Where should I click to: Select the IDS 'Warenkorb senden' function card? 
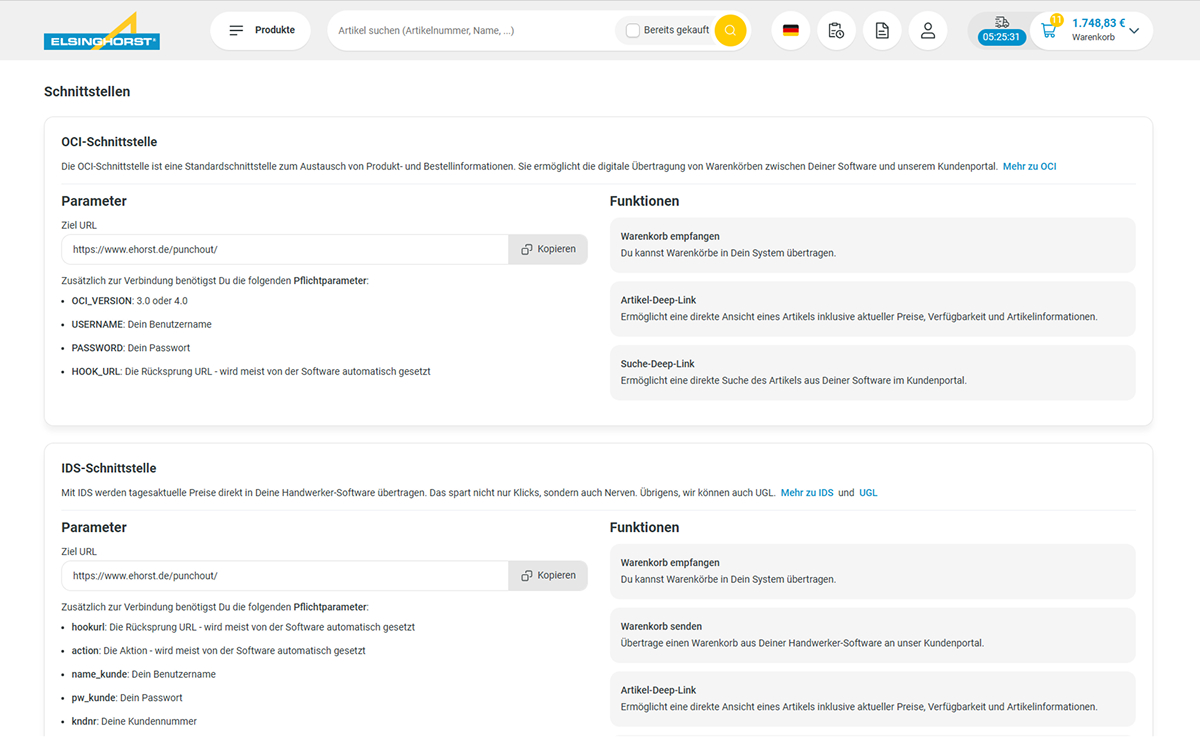pyautogui.click(x=872, y=634)
